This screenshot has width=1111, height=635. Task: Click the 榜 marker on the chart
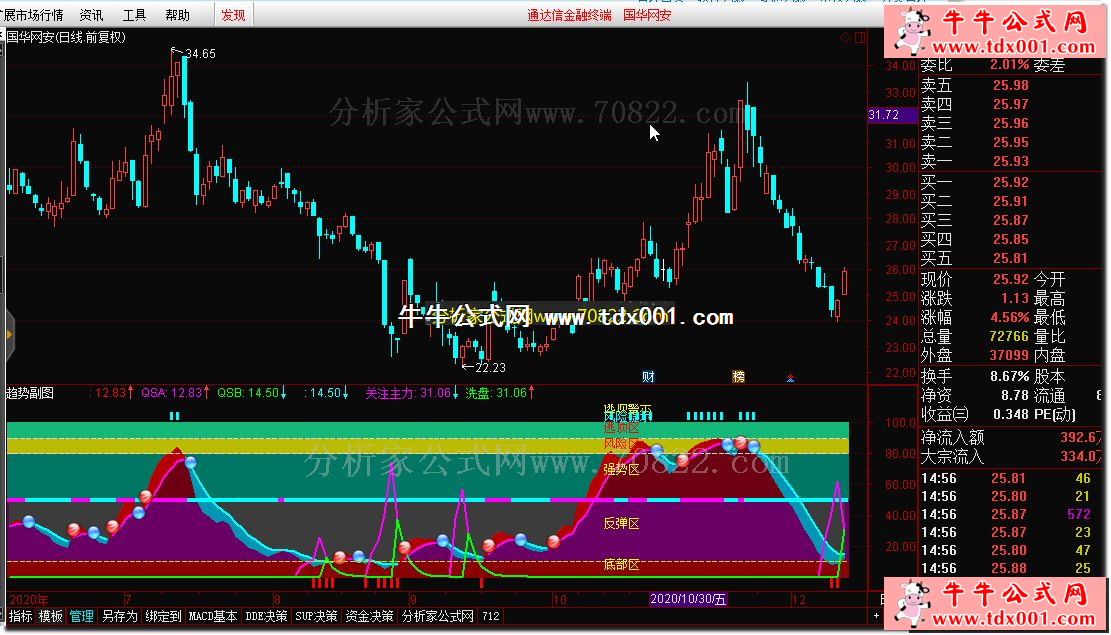[x=739, y=376]
